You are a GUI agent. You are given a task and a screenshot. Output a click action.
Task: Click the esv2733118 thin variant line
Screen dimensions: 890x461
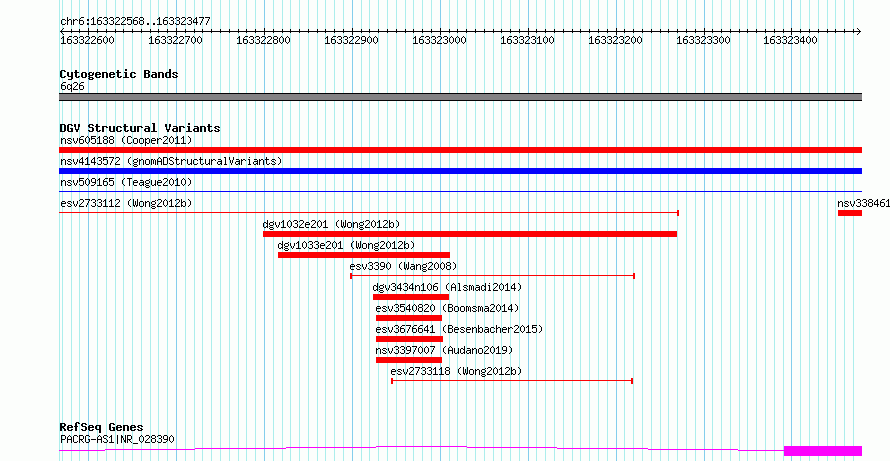(x=512, y=381)
